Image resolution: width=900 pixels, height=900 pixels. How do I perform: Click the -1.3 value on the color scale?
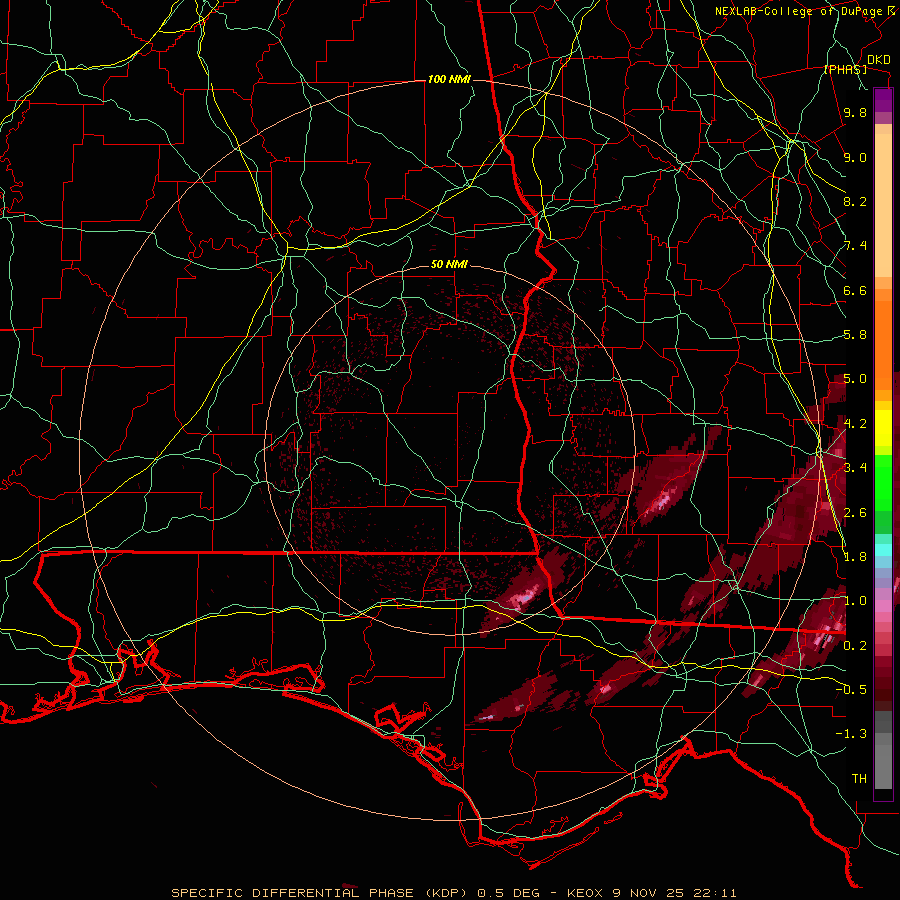pos(851,734)
